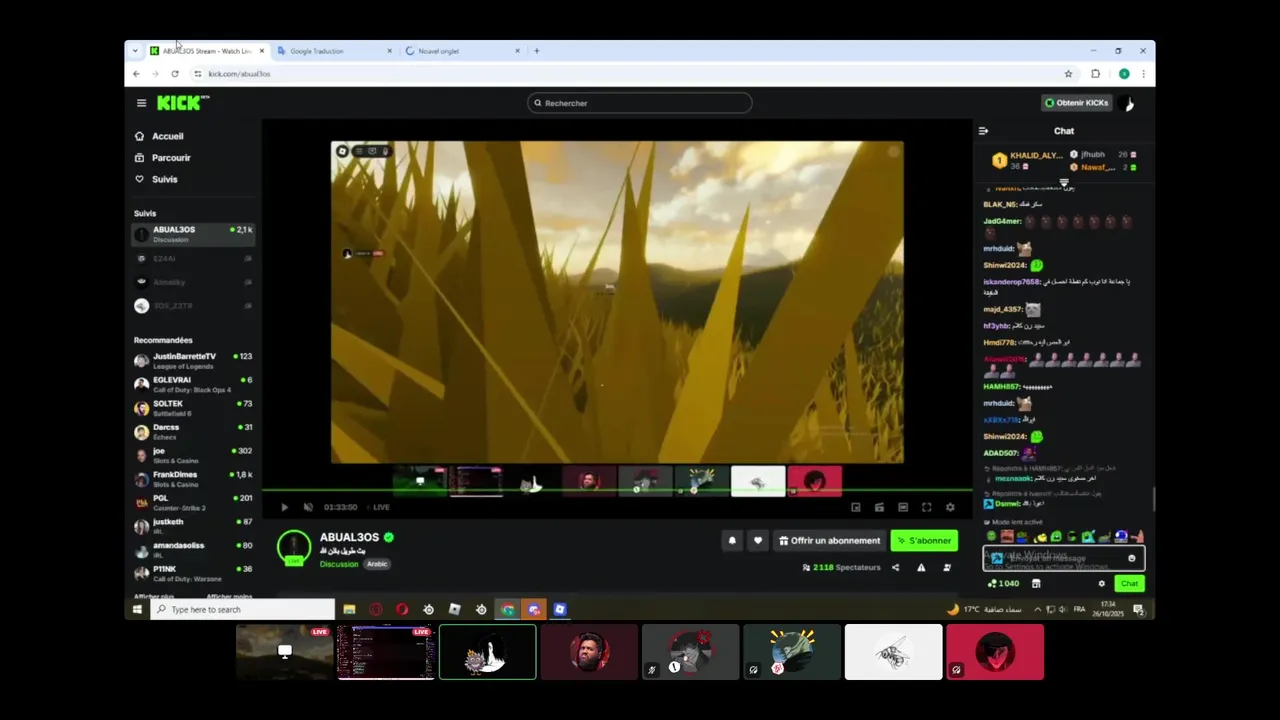Click the green video progress bar
The height and width of the screenshot is (720, 1280).
click(617, 491)
